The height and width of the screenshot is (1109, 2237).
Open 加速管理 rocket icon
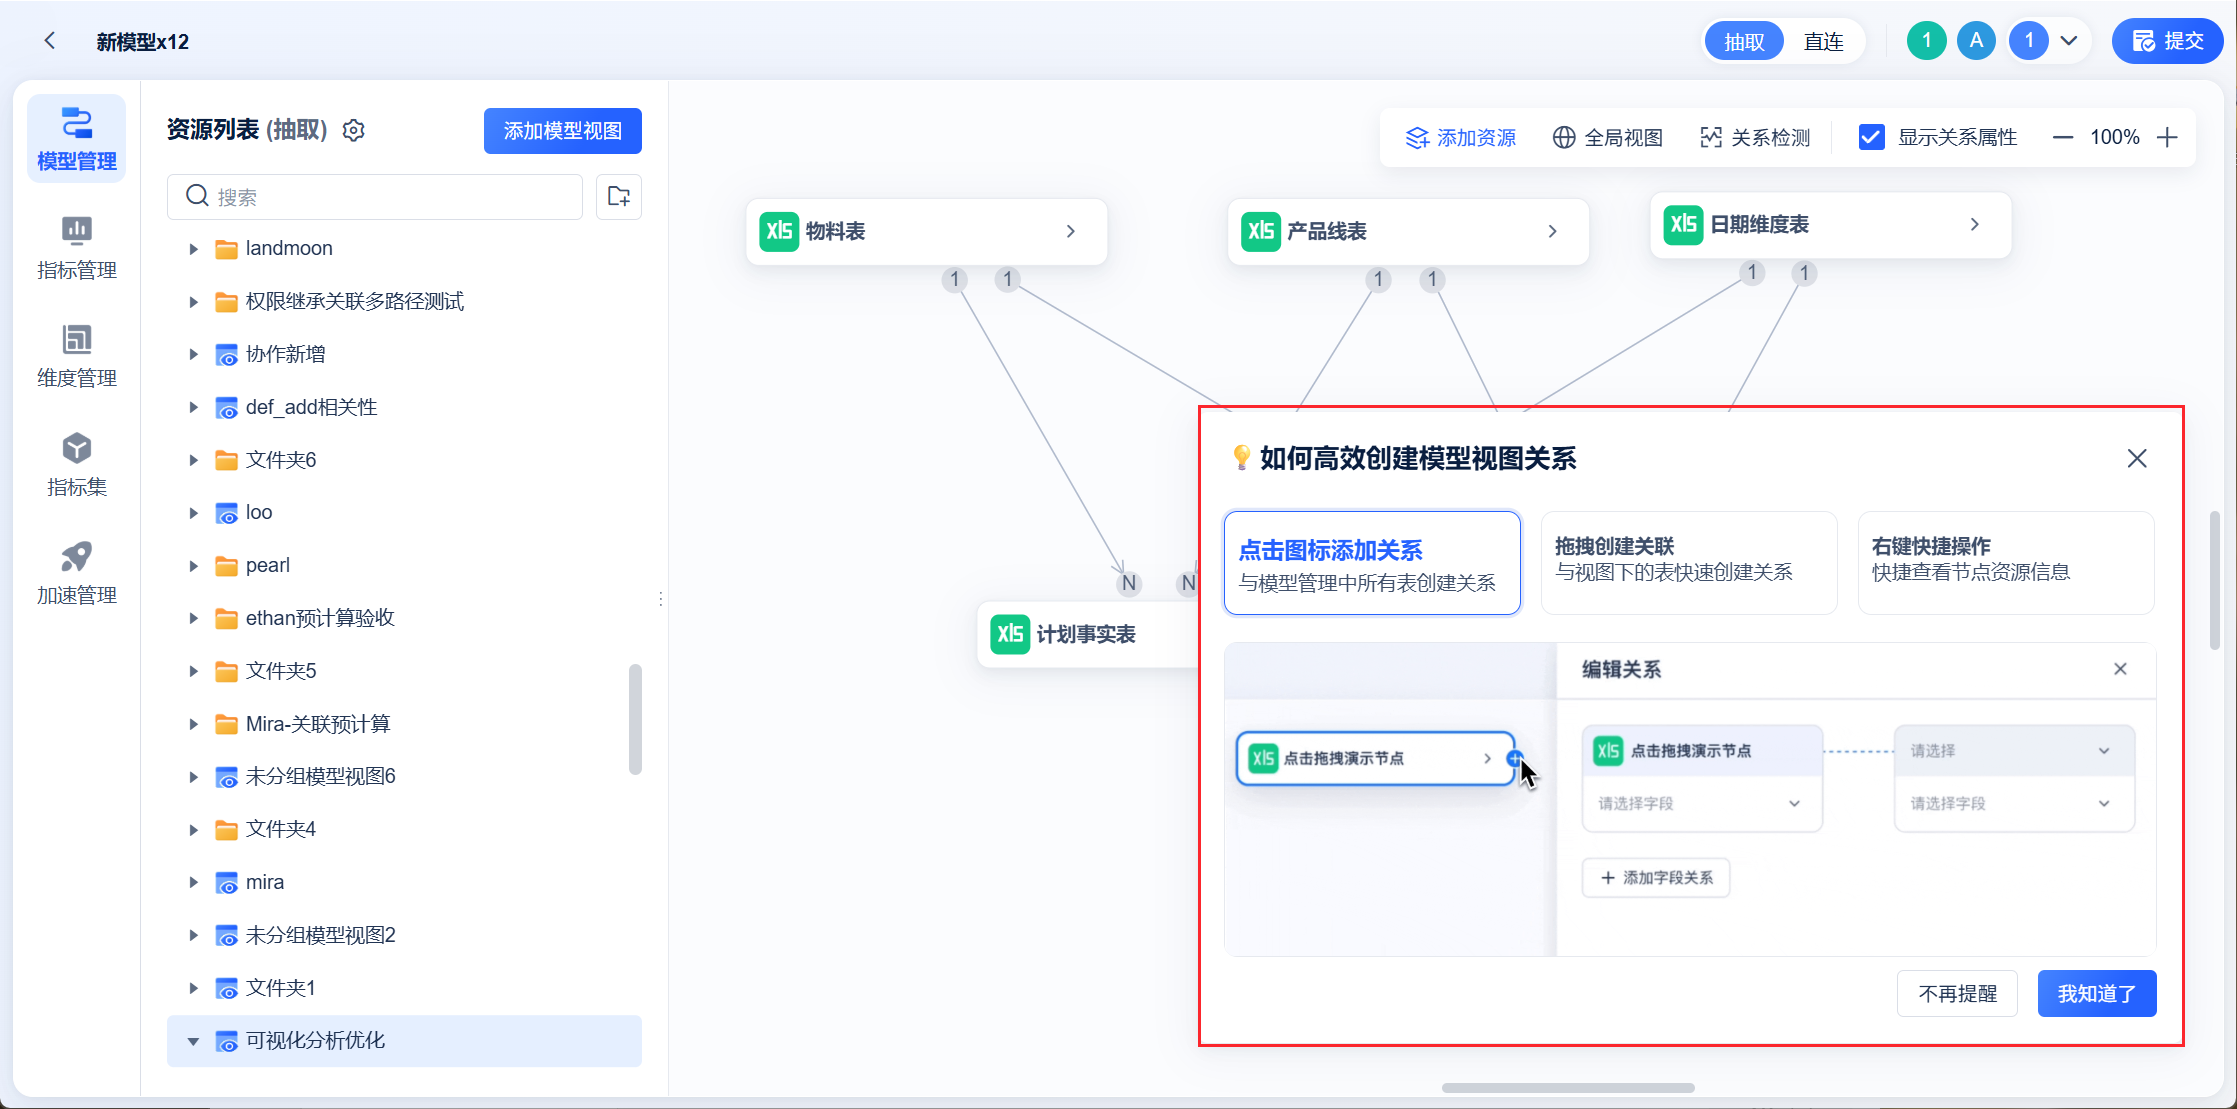(76, 557)
